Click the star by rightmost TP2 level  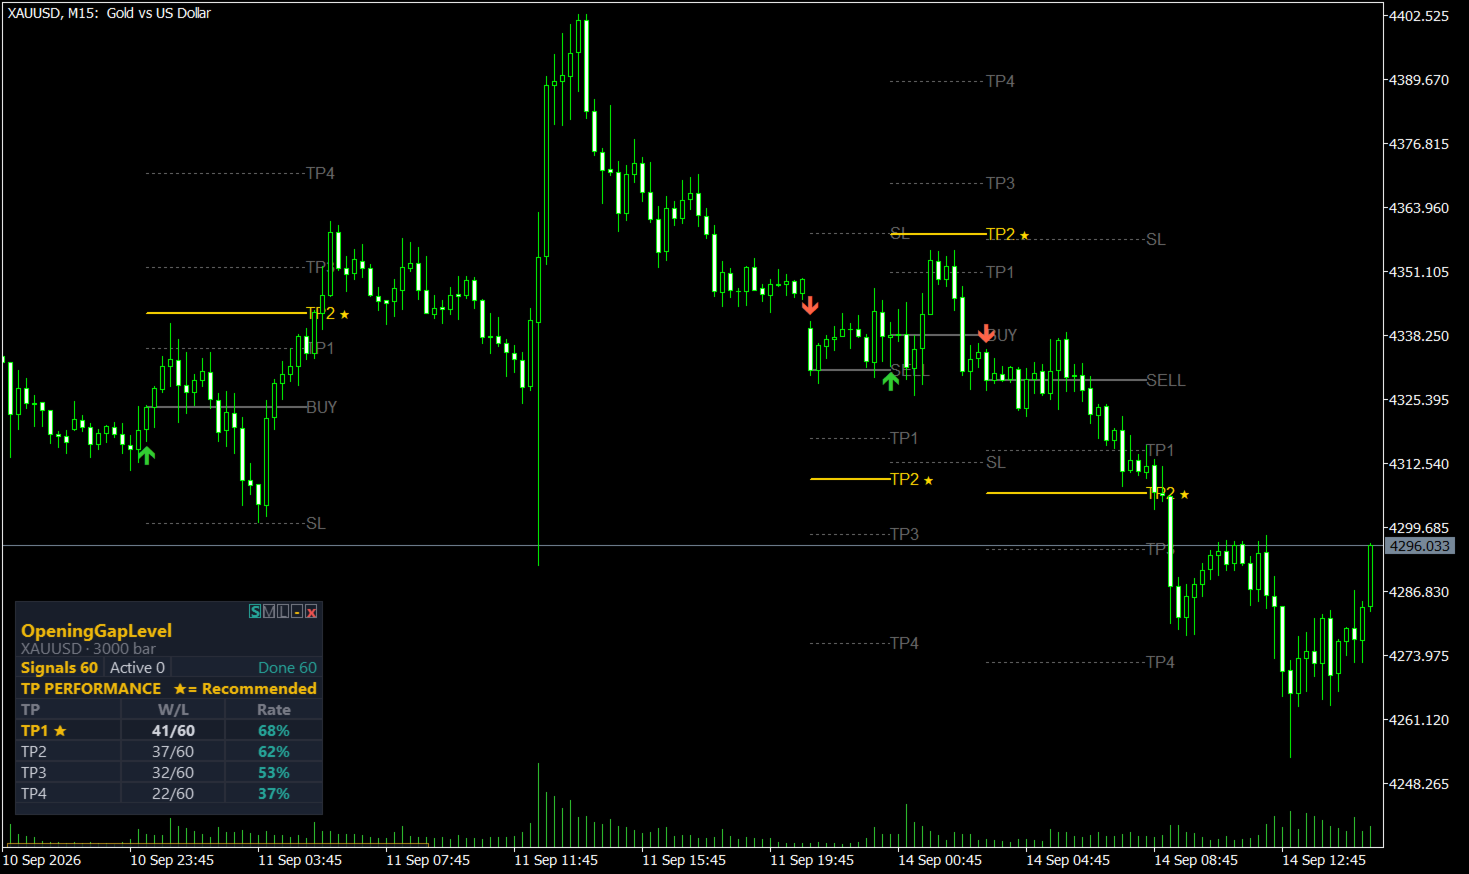(1184, 495)
